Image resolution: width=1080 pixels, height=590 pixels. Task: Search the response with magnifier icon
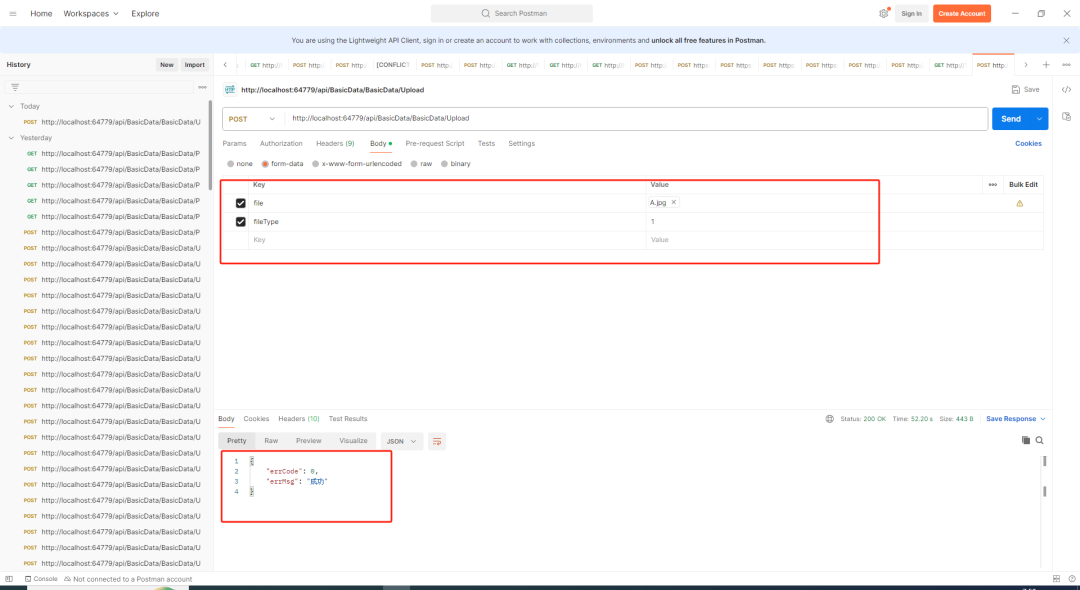coord(1040,440)
